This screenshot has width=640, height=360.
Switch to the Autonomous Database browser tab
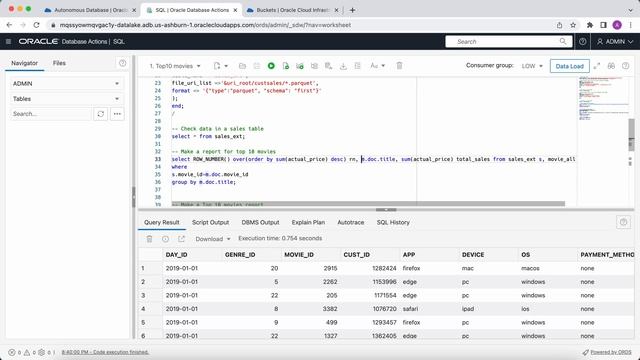(90, 10)
